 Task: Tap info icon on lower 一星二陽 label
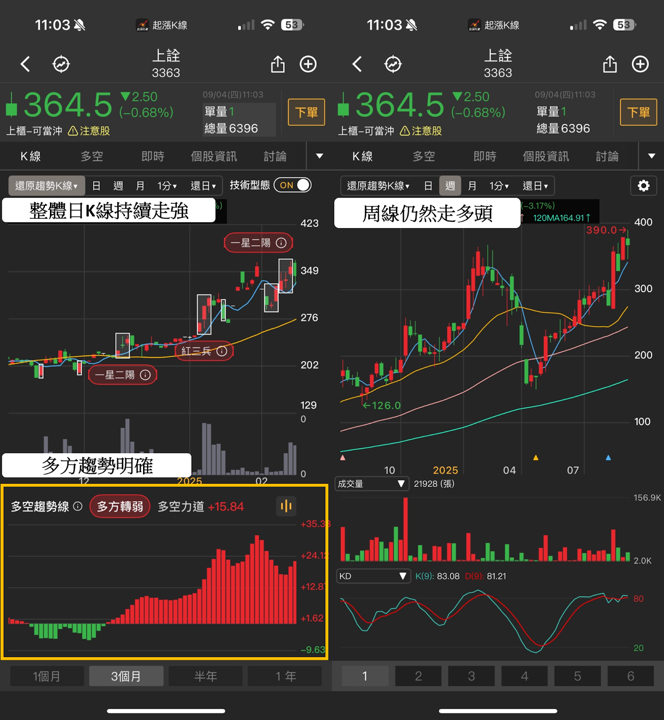click(145, 375)
